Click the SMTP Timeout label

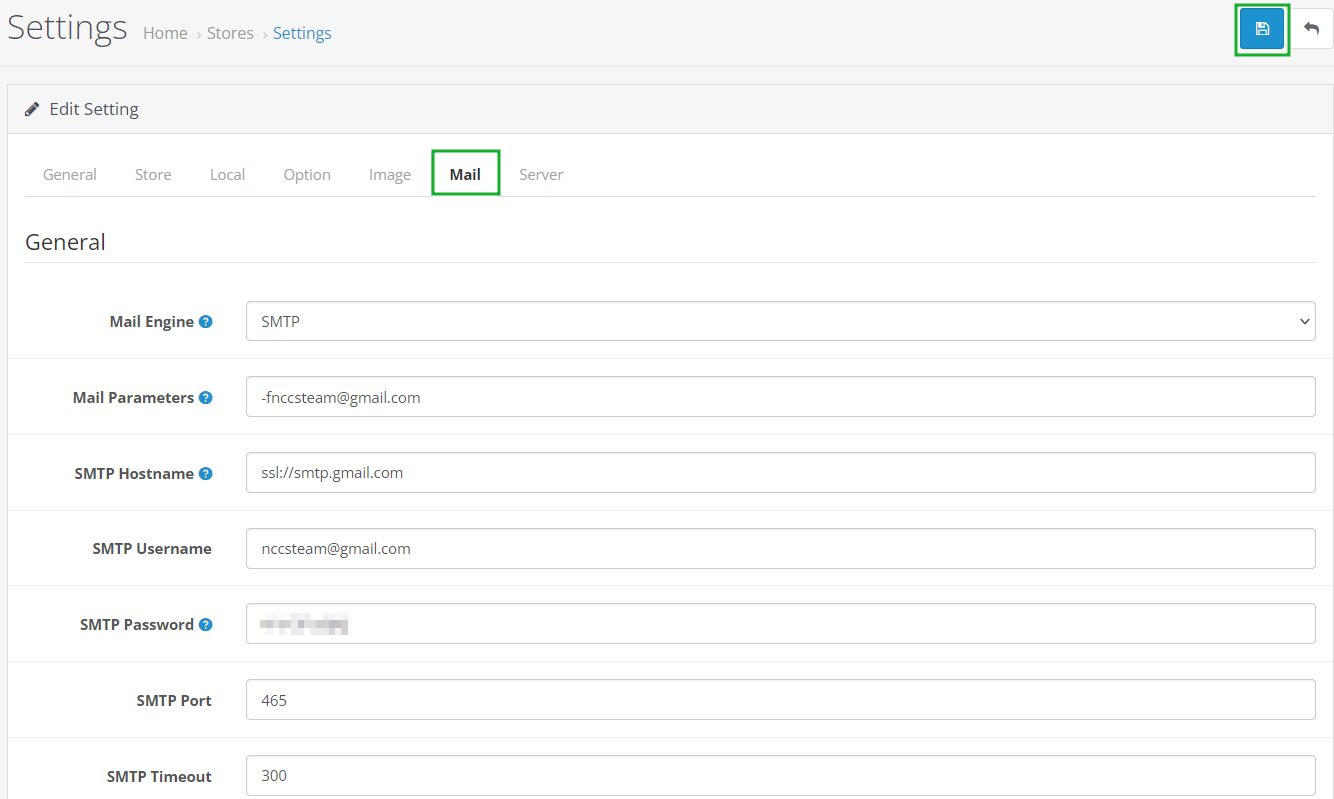[159, 776]
